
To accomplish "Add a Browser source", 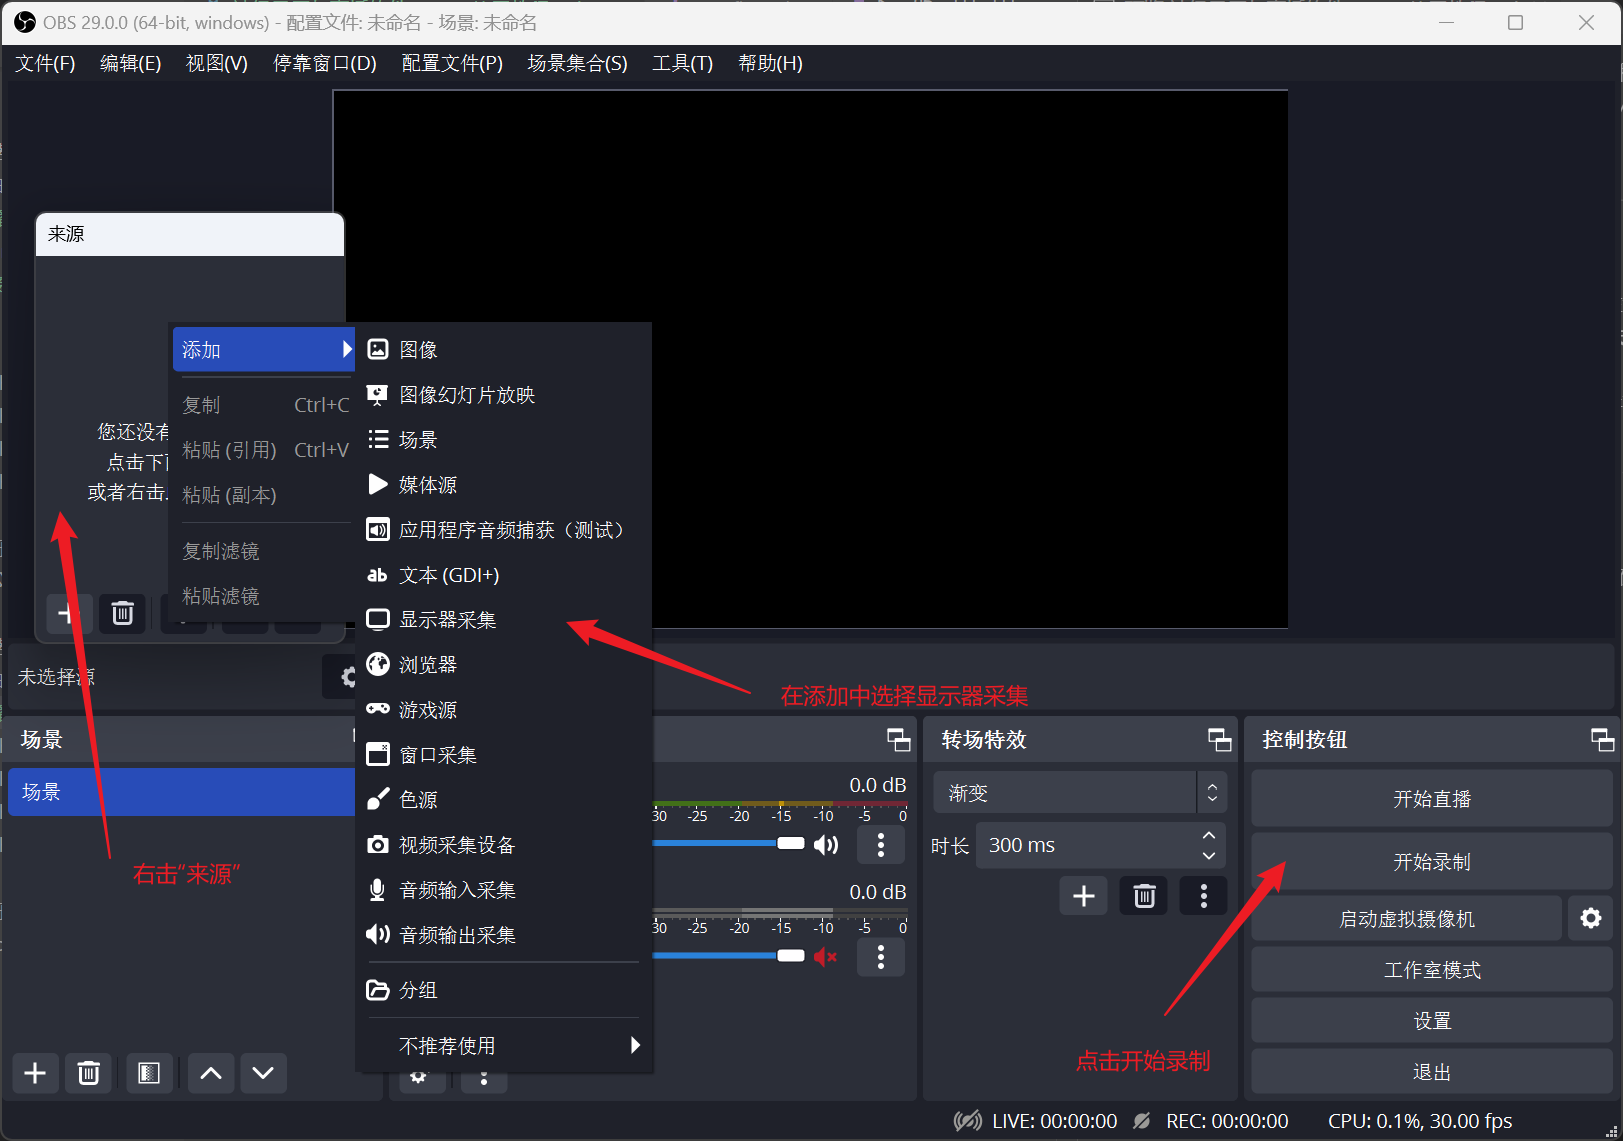I will point(503,664).
